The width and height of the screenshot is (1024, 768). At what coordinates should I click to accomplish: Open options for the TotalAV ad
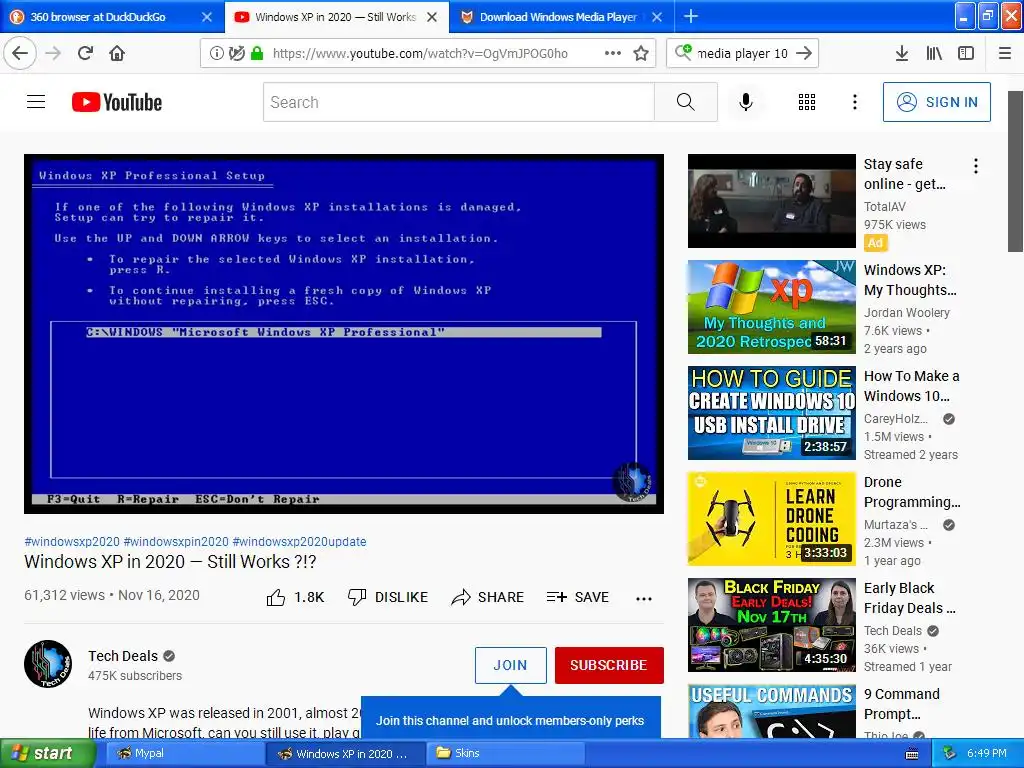(x=976, y=166)
